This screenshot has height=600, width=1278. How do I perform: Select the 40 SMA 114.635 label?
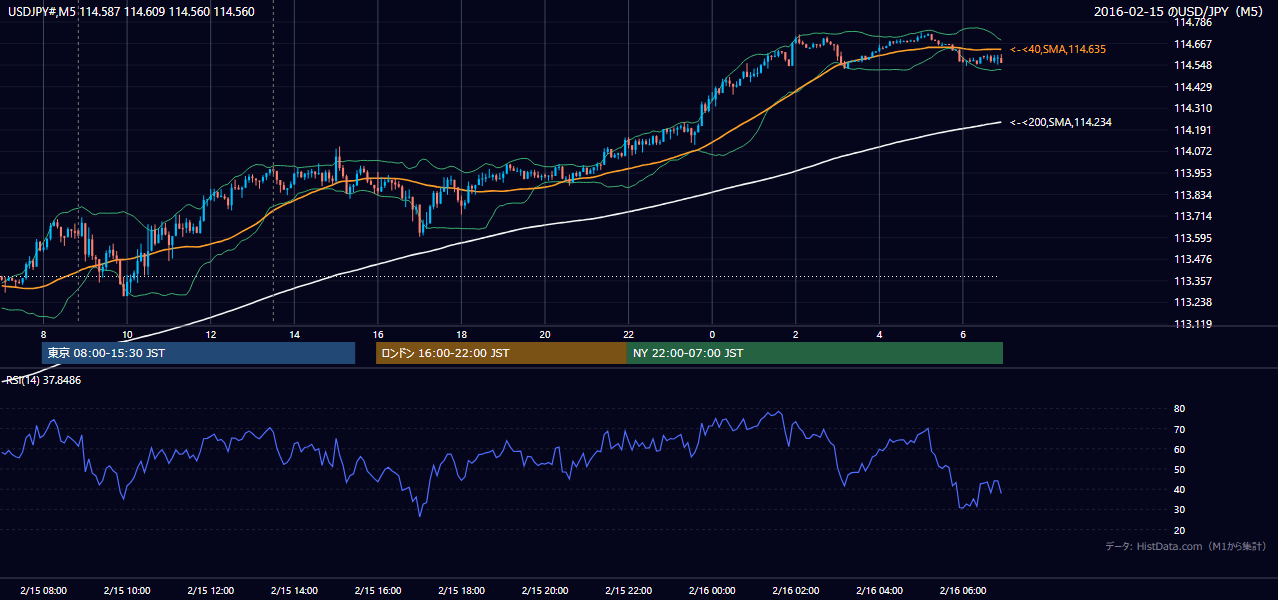coord(1058,49)
